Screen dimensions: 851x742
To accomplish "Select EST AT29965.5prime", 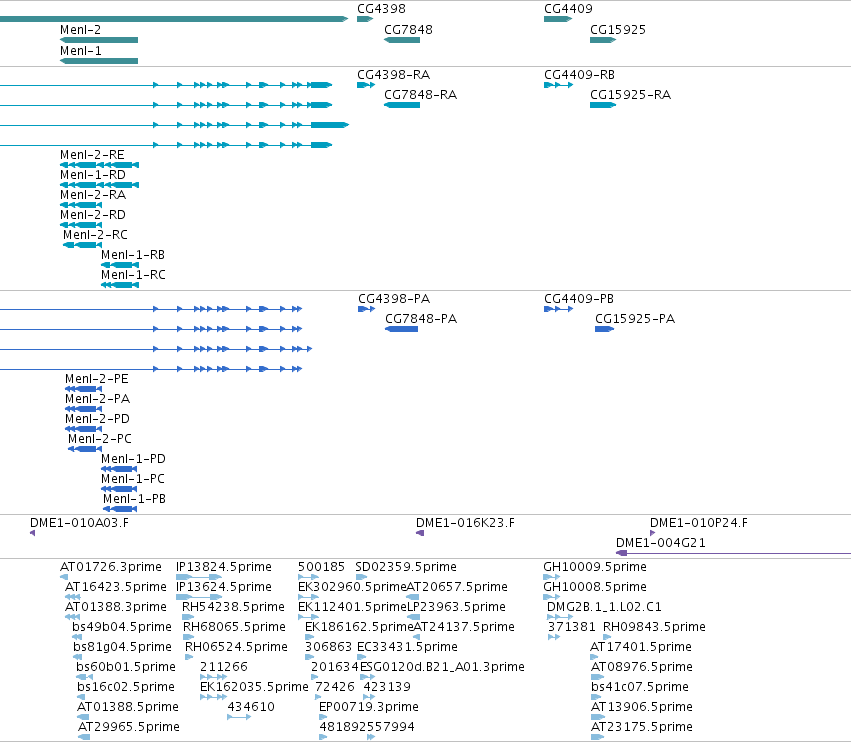I will click(84, 737).
